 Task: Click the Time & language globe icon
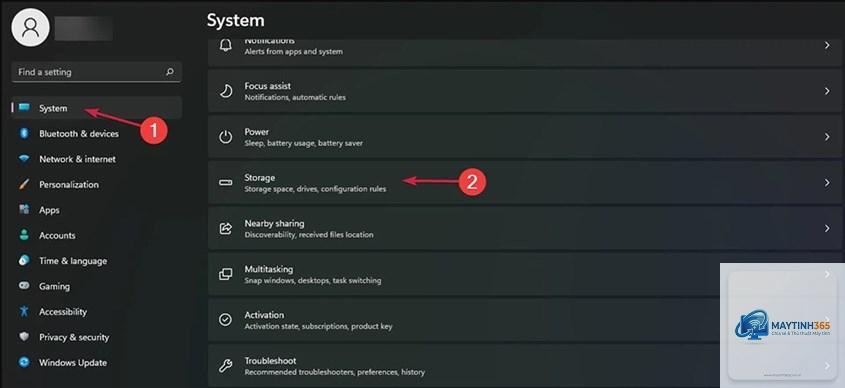[x=24, y=260]
